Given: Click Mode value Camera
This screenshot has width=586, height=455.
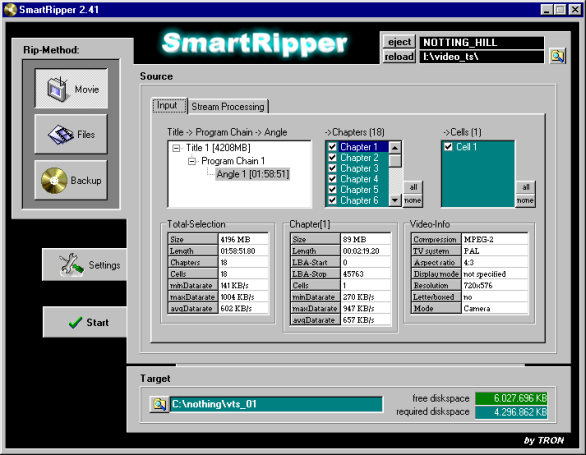Looking at the screenshot, I should (x=495, y=308).
